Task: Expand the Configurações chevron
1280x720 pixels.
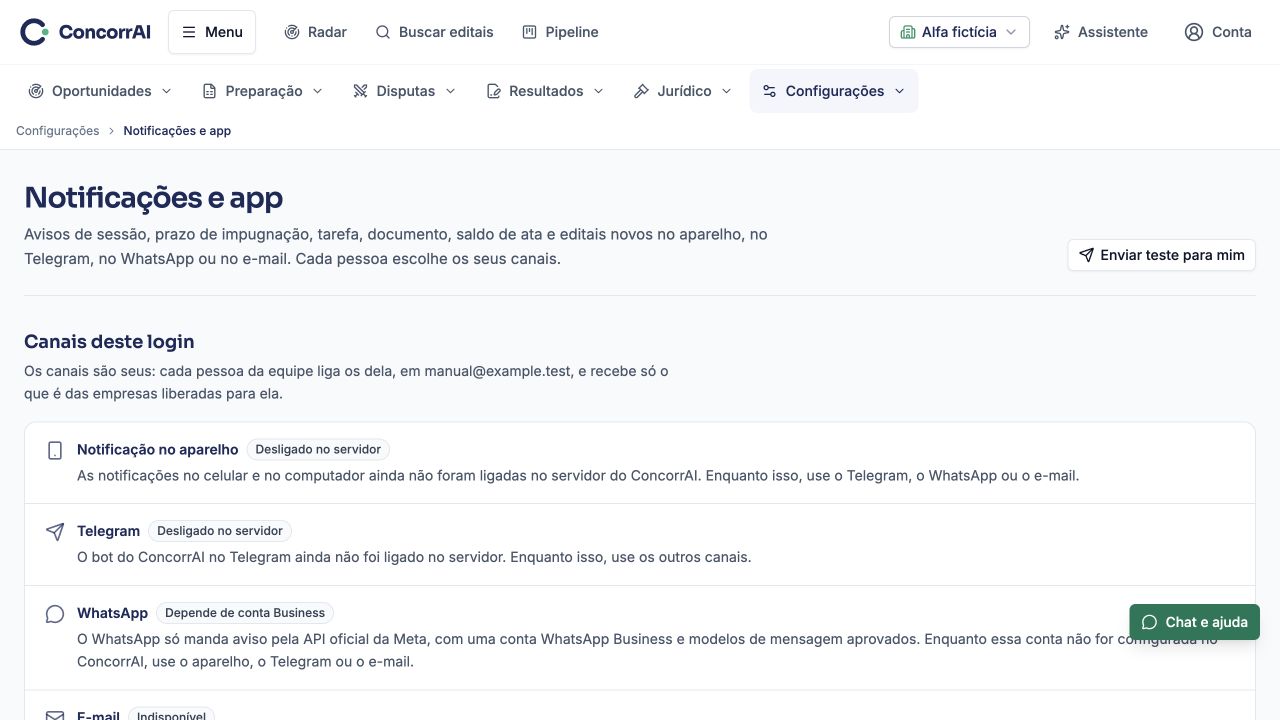Action: click(899, 91)
